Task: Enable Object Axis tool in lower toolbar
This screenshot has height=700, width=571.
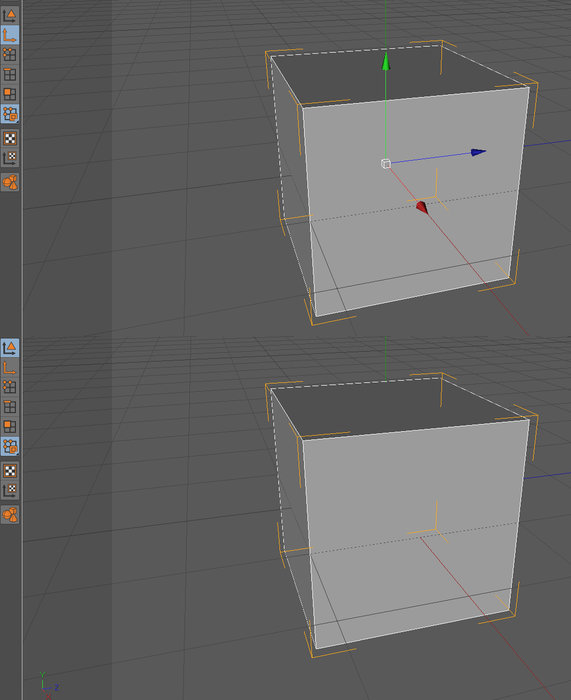Action: click(10, 367)
